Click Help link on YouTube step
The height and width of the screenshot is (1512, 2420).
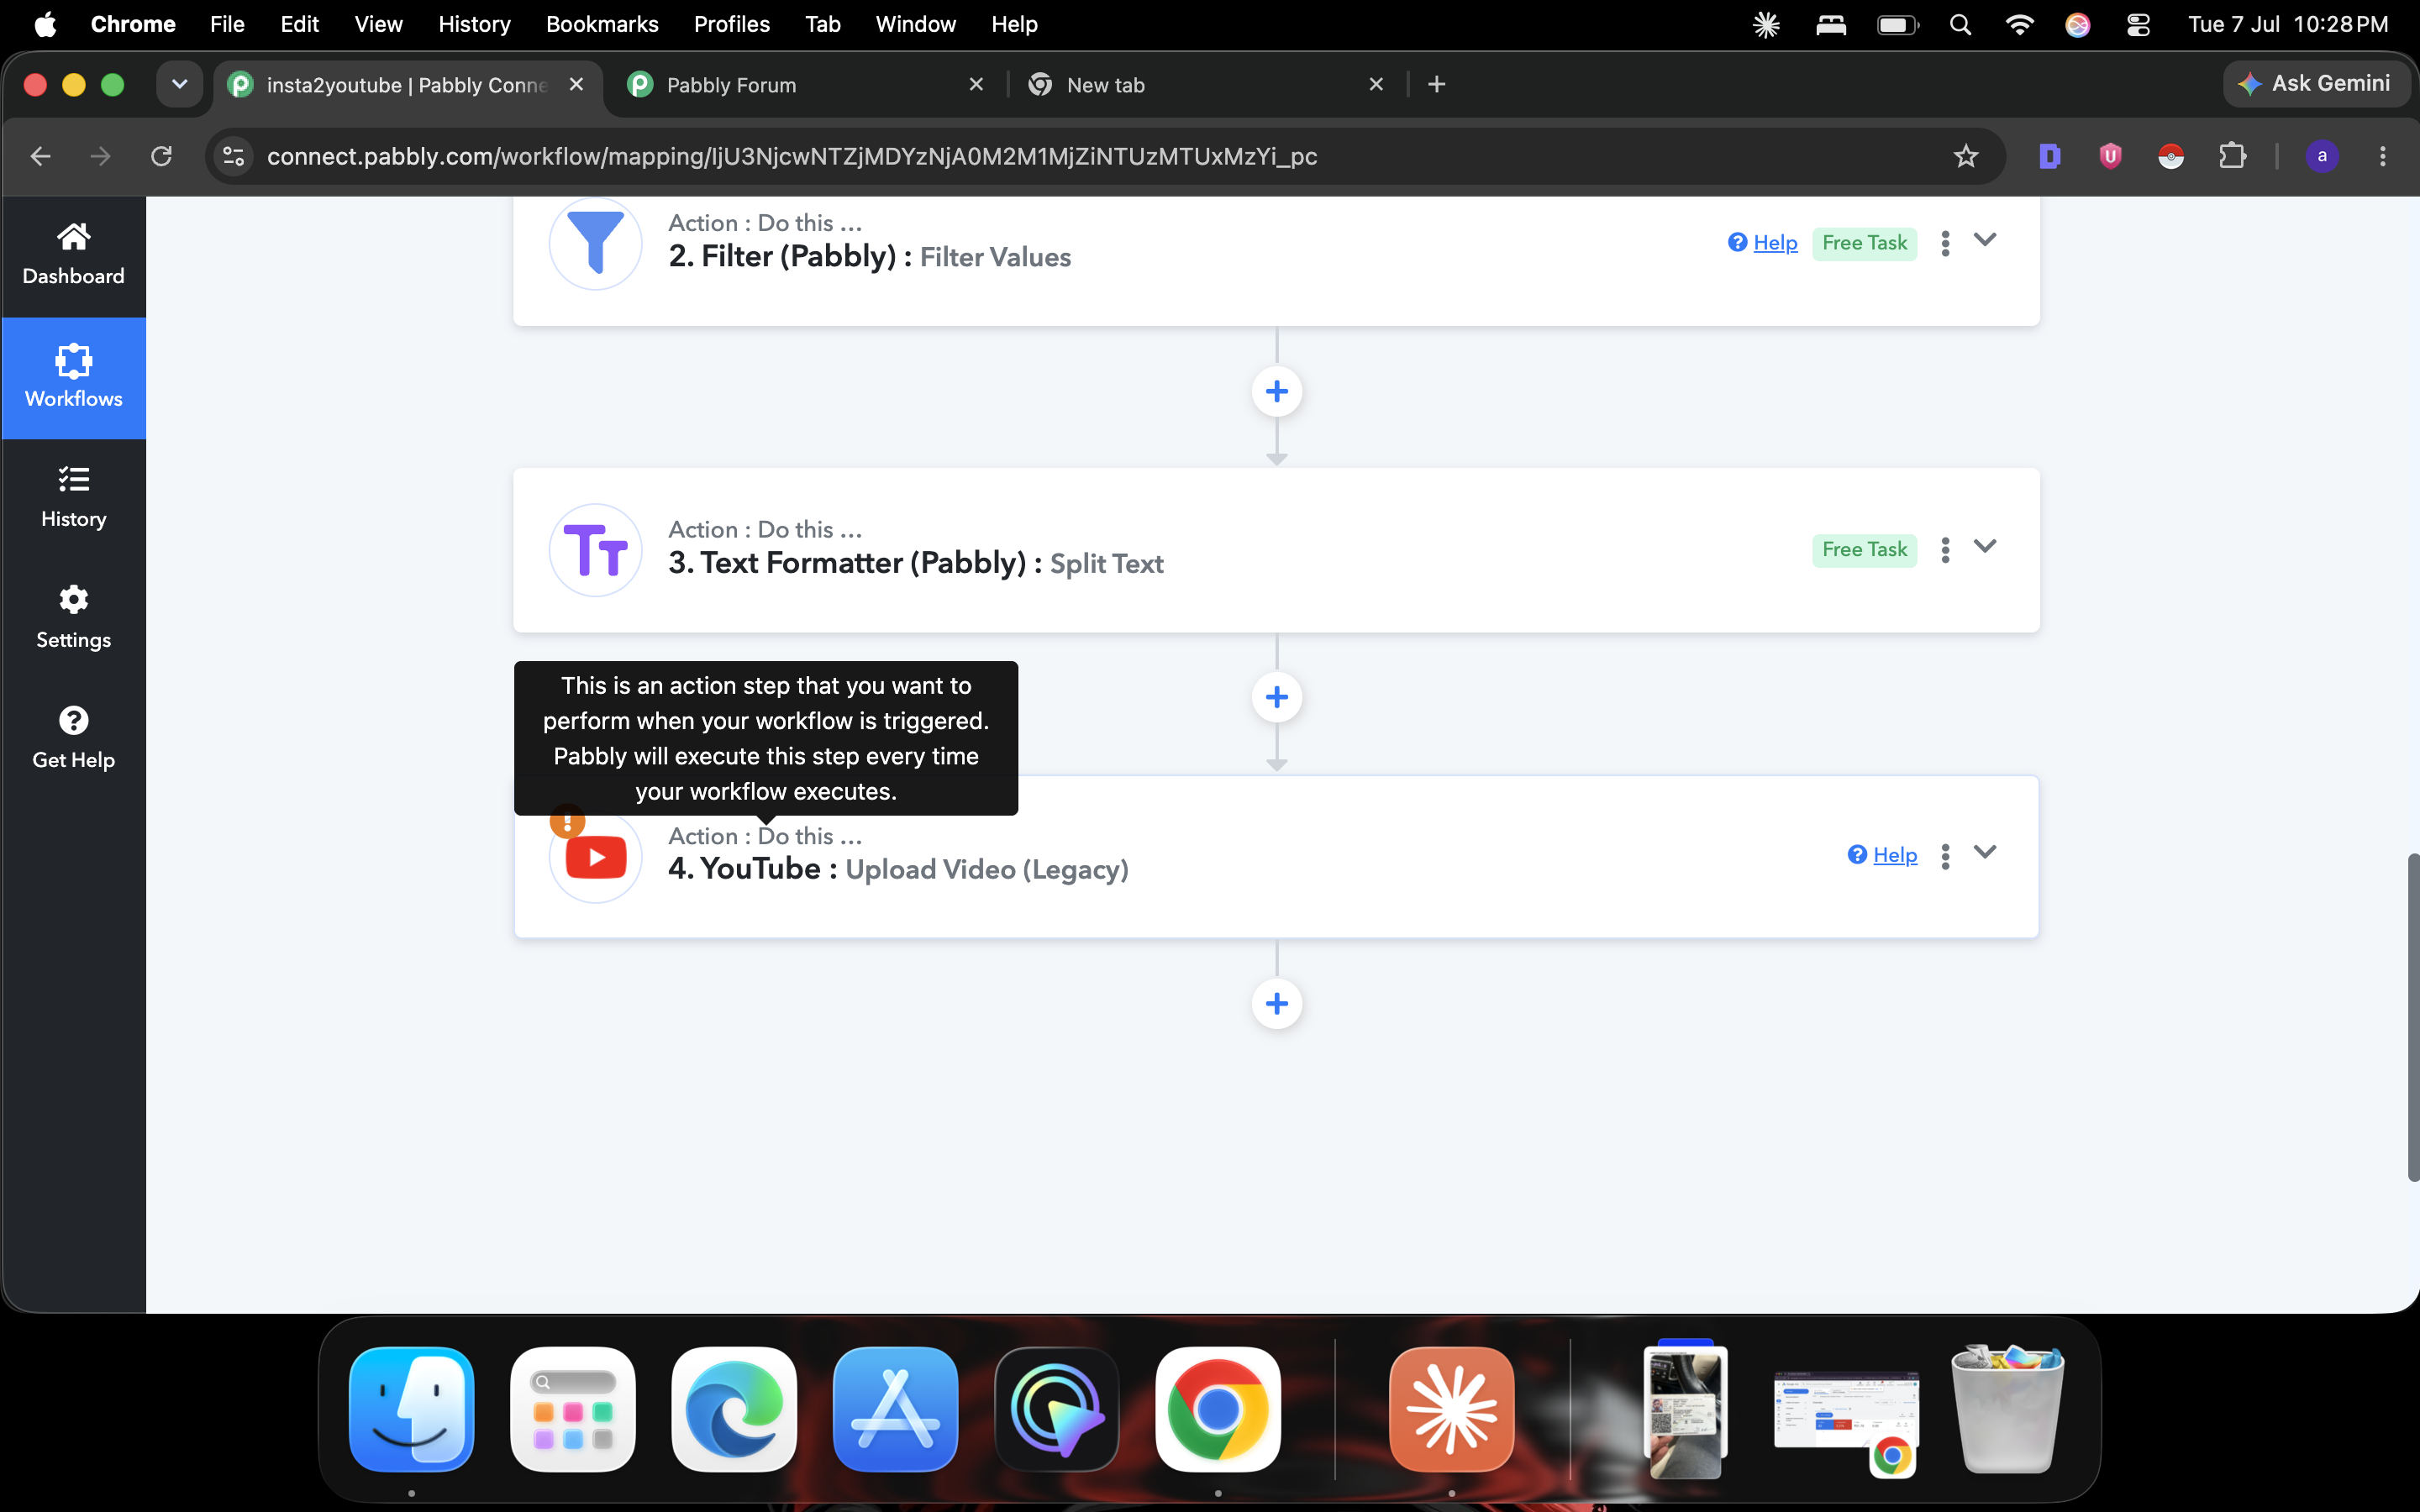[1894, 855]
